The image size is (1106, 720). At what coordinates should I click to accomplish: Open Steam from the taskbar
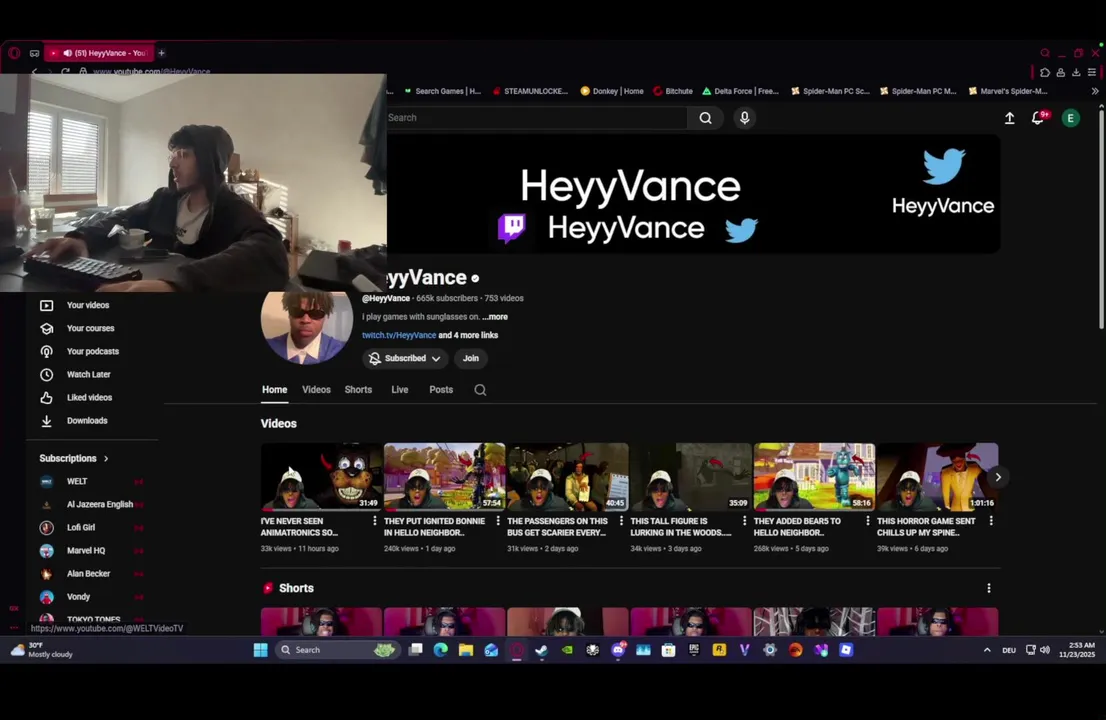(x=542, y=650)
